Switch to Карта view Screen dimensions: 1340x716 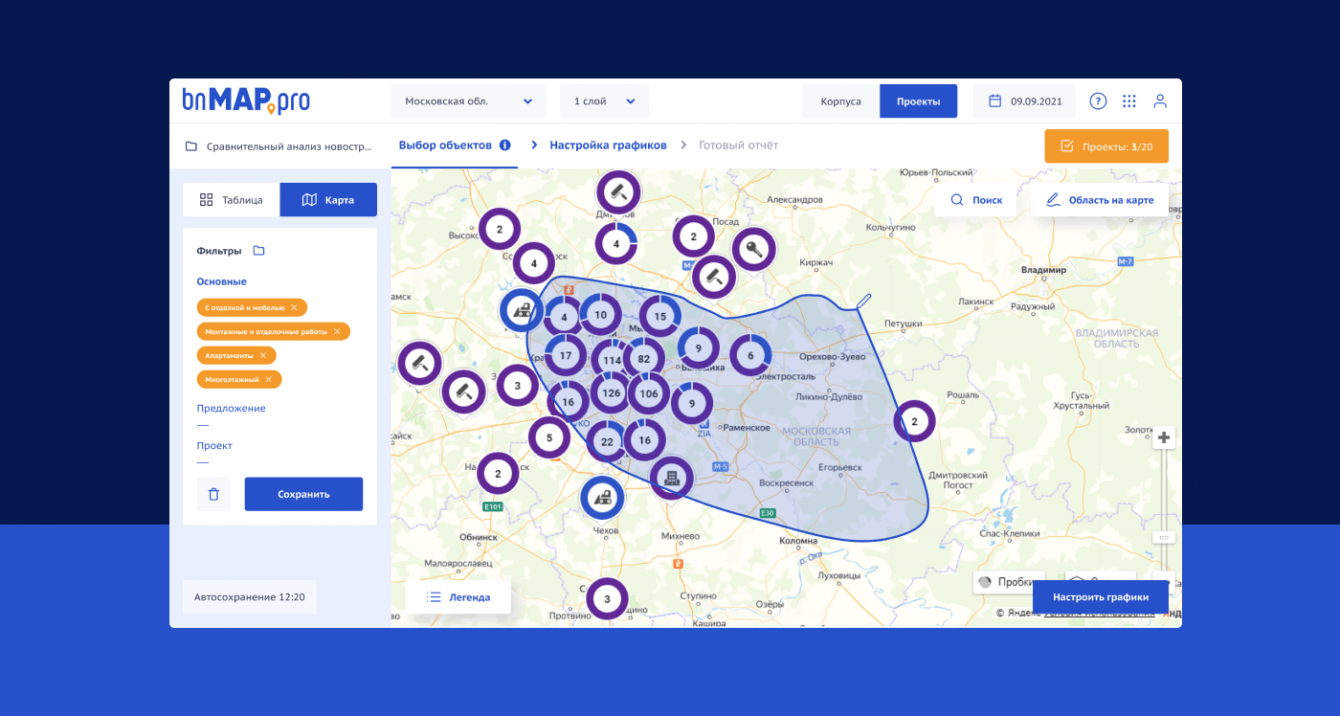(x=328, y=200)
